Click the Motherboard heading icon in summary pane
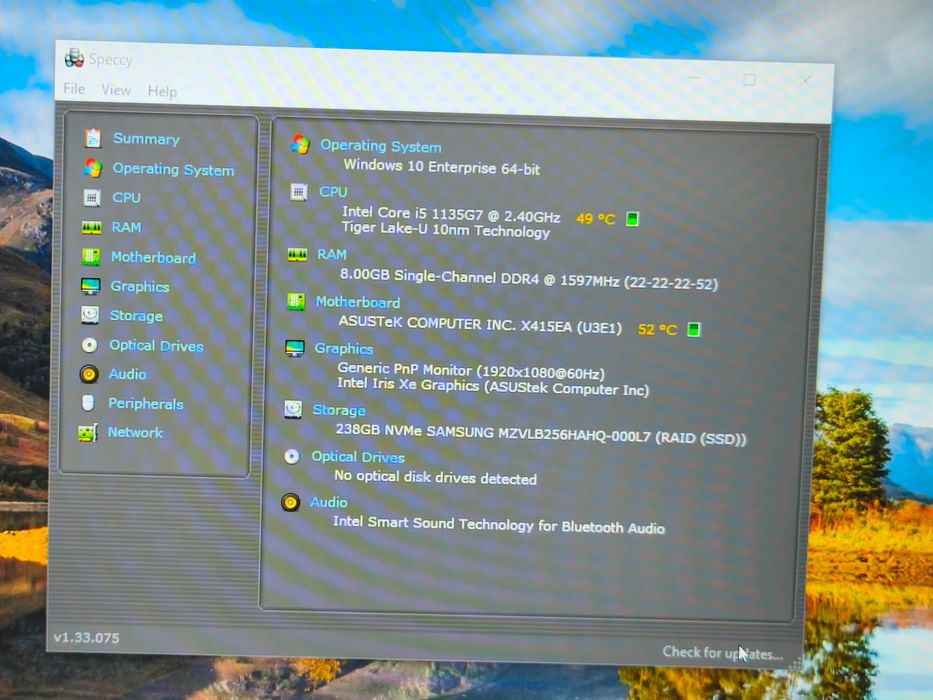 coord(296,301)
